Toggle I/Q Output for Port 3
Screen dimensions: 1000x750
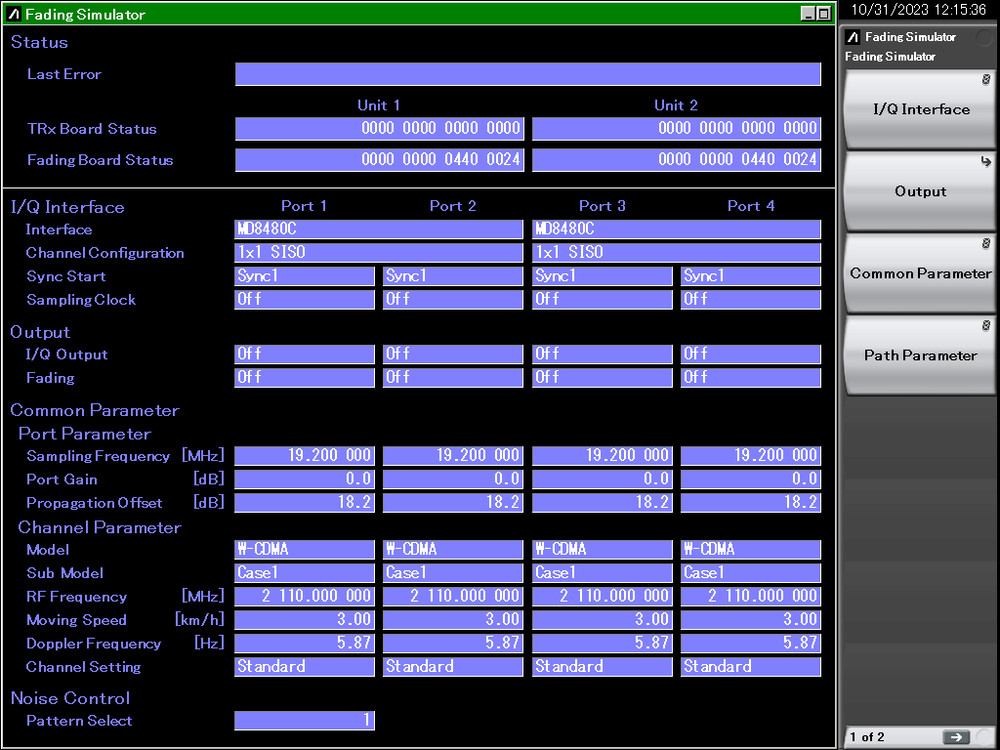tap(603, 355)
